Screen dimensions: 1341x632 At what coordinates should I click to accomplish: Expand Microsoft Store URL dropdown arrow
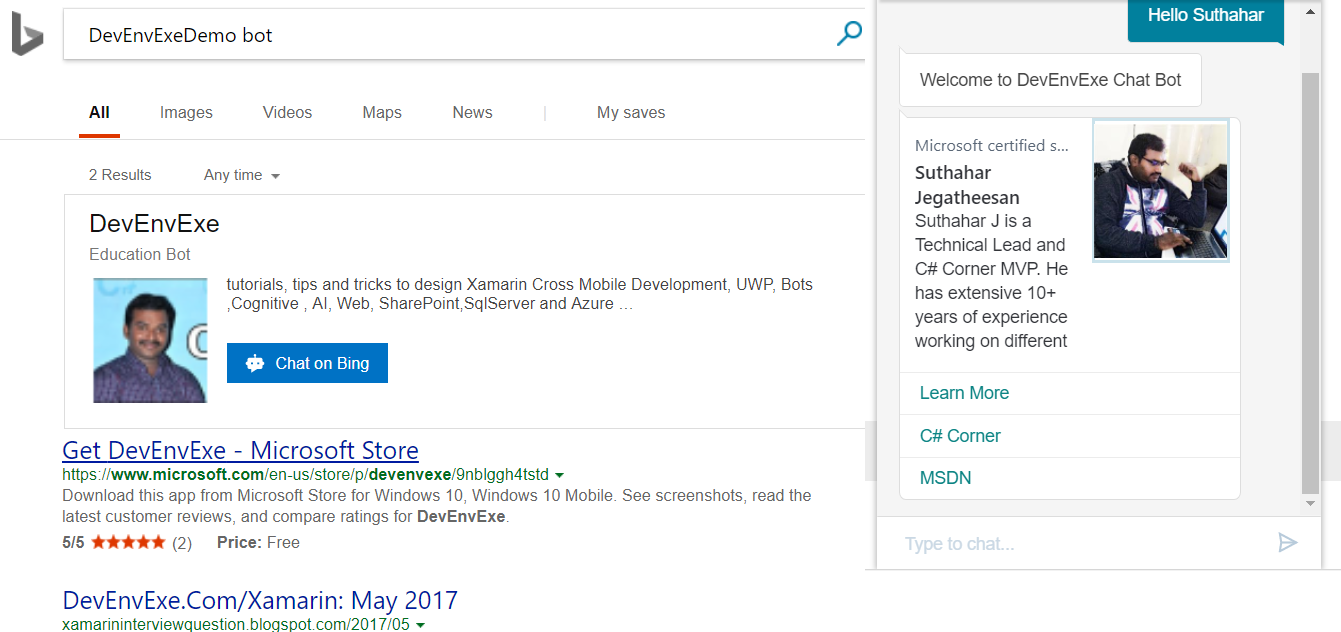click(x=559, y=475)
